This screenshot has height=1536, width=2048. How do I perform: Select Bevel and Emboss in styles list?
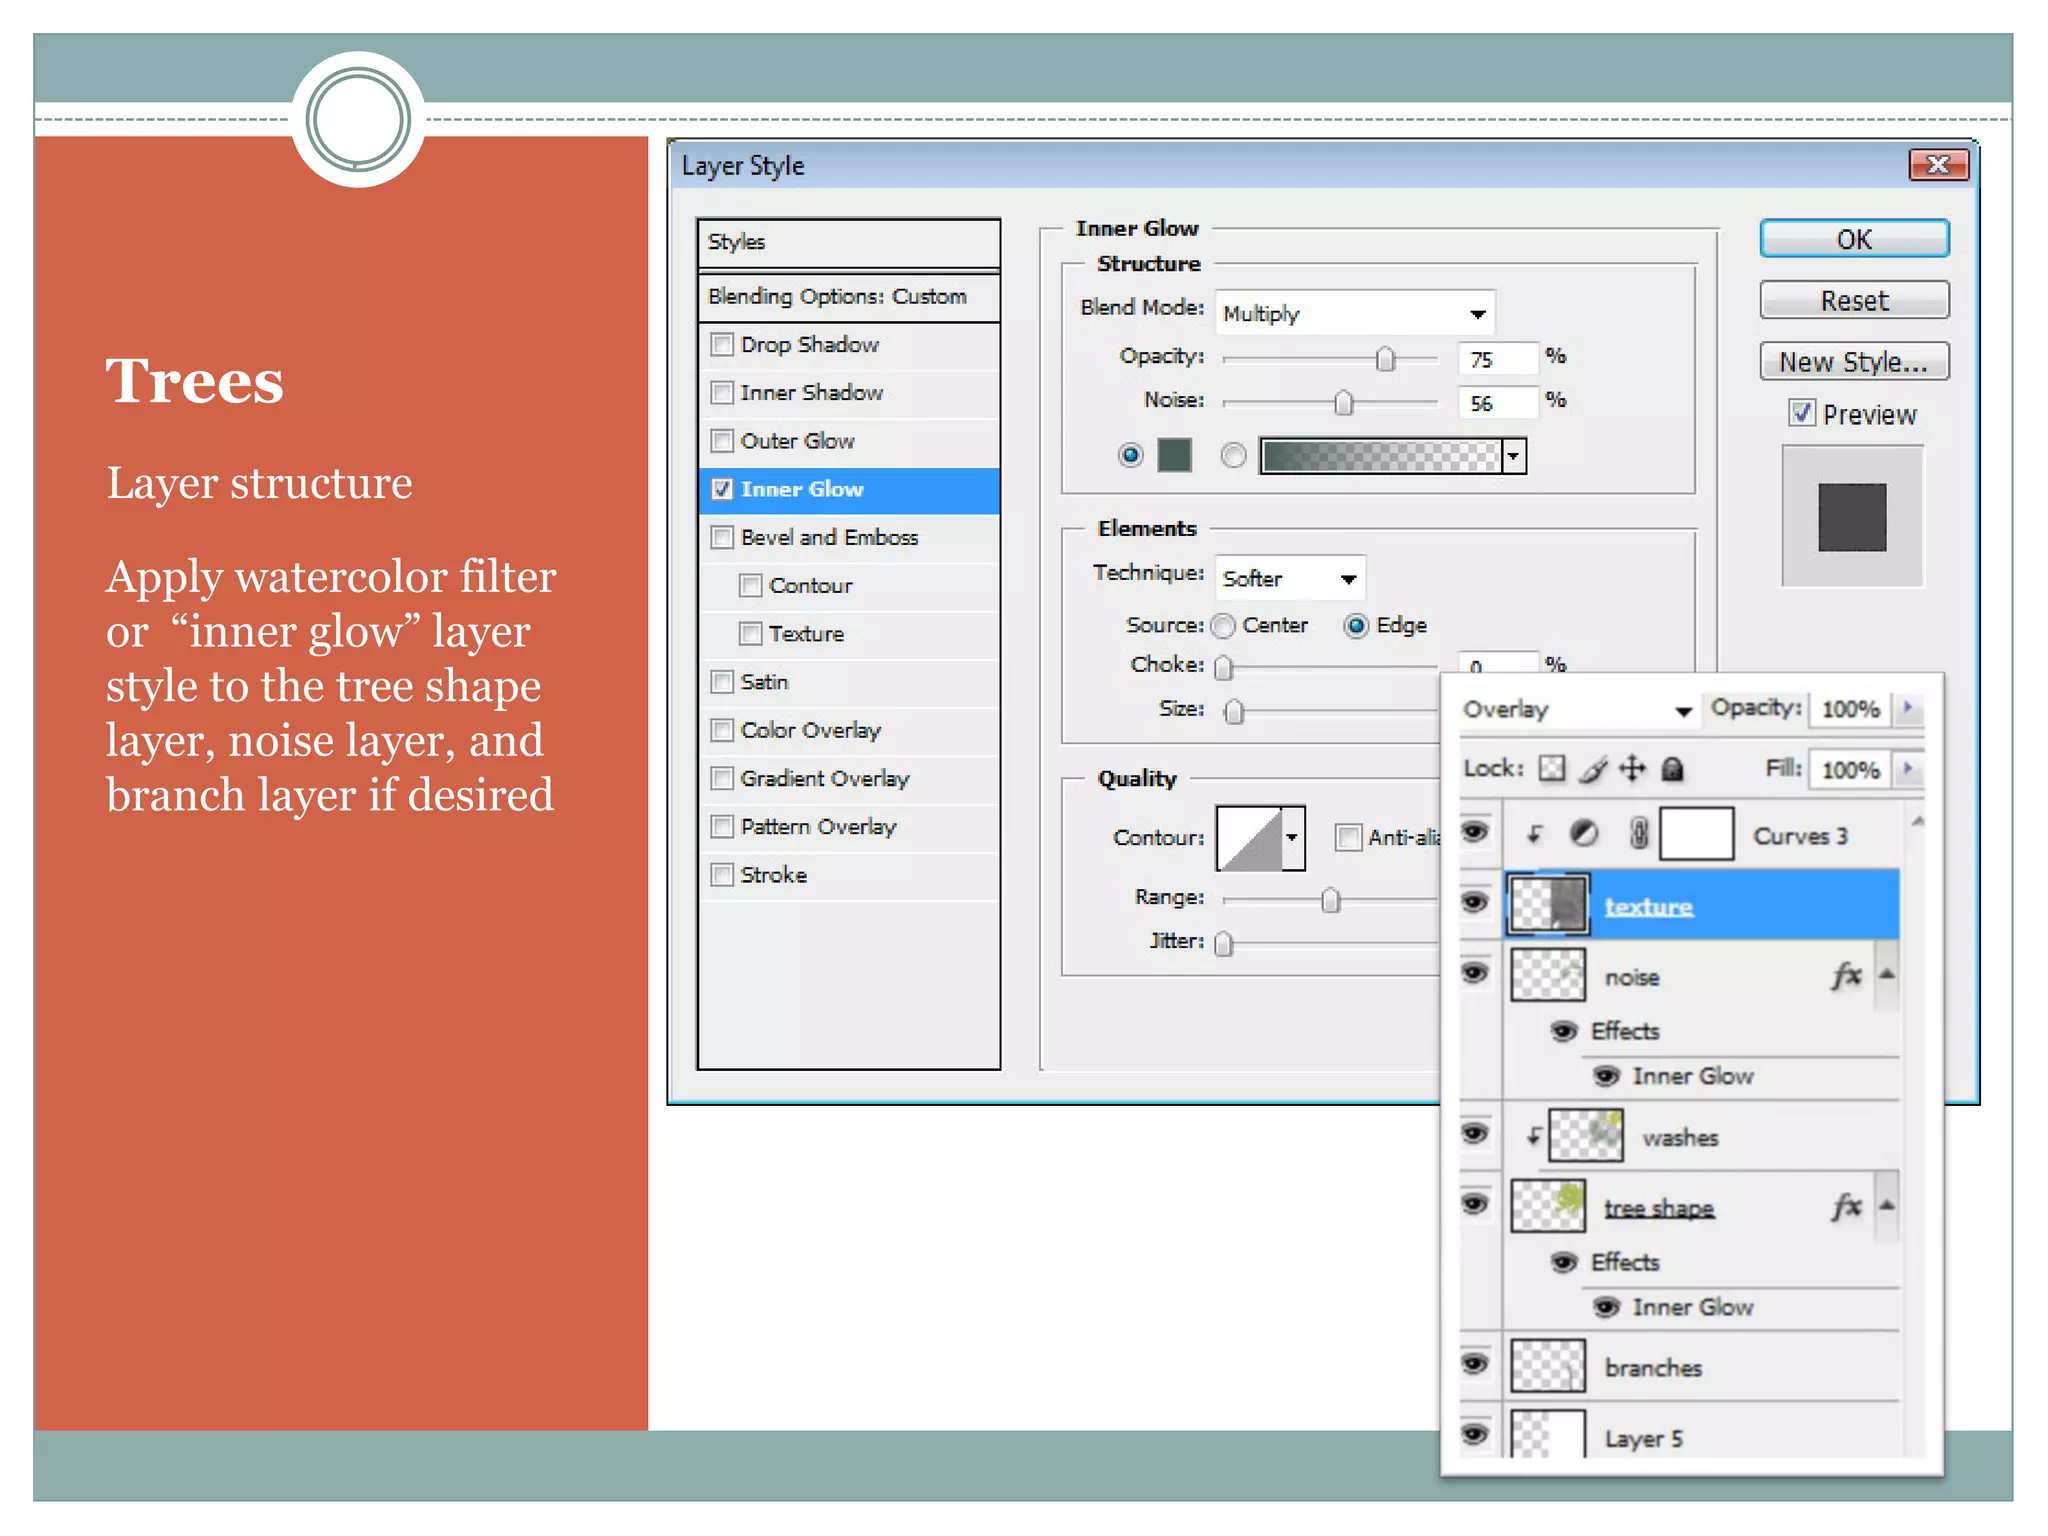click(829, 538)
